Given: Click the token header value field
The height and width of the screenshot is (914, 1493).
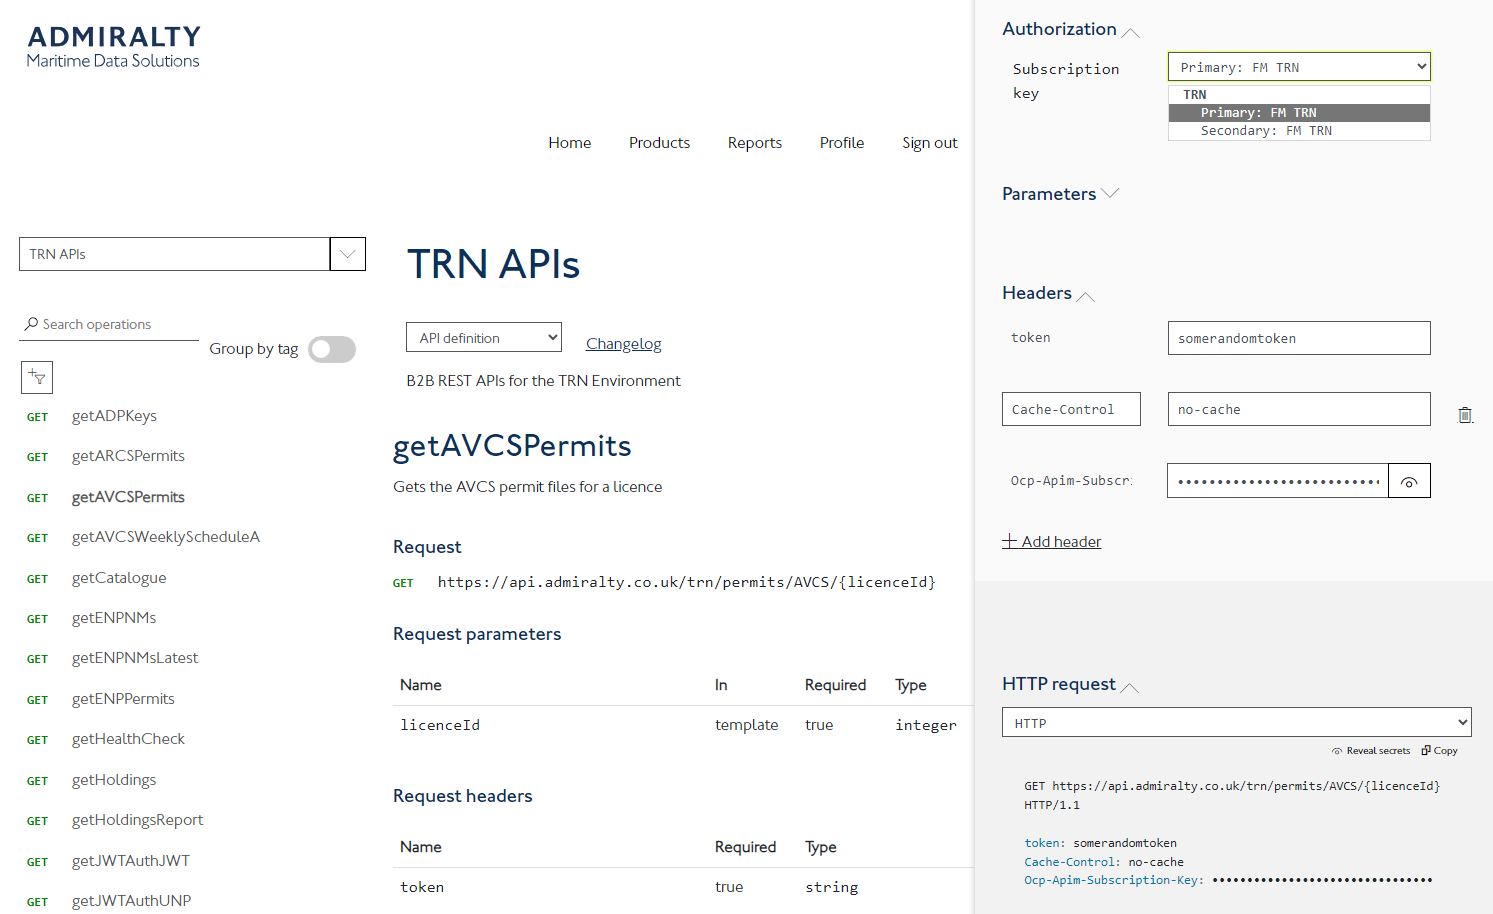Looking at the screenshot, I should 1298,338.
